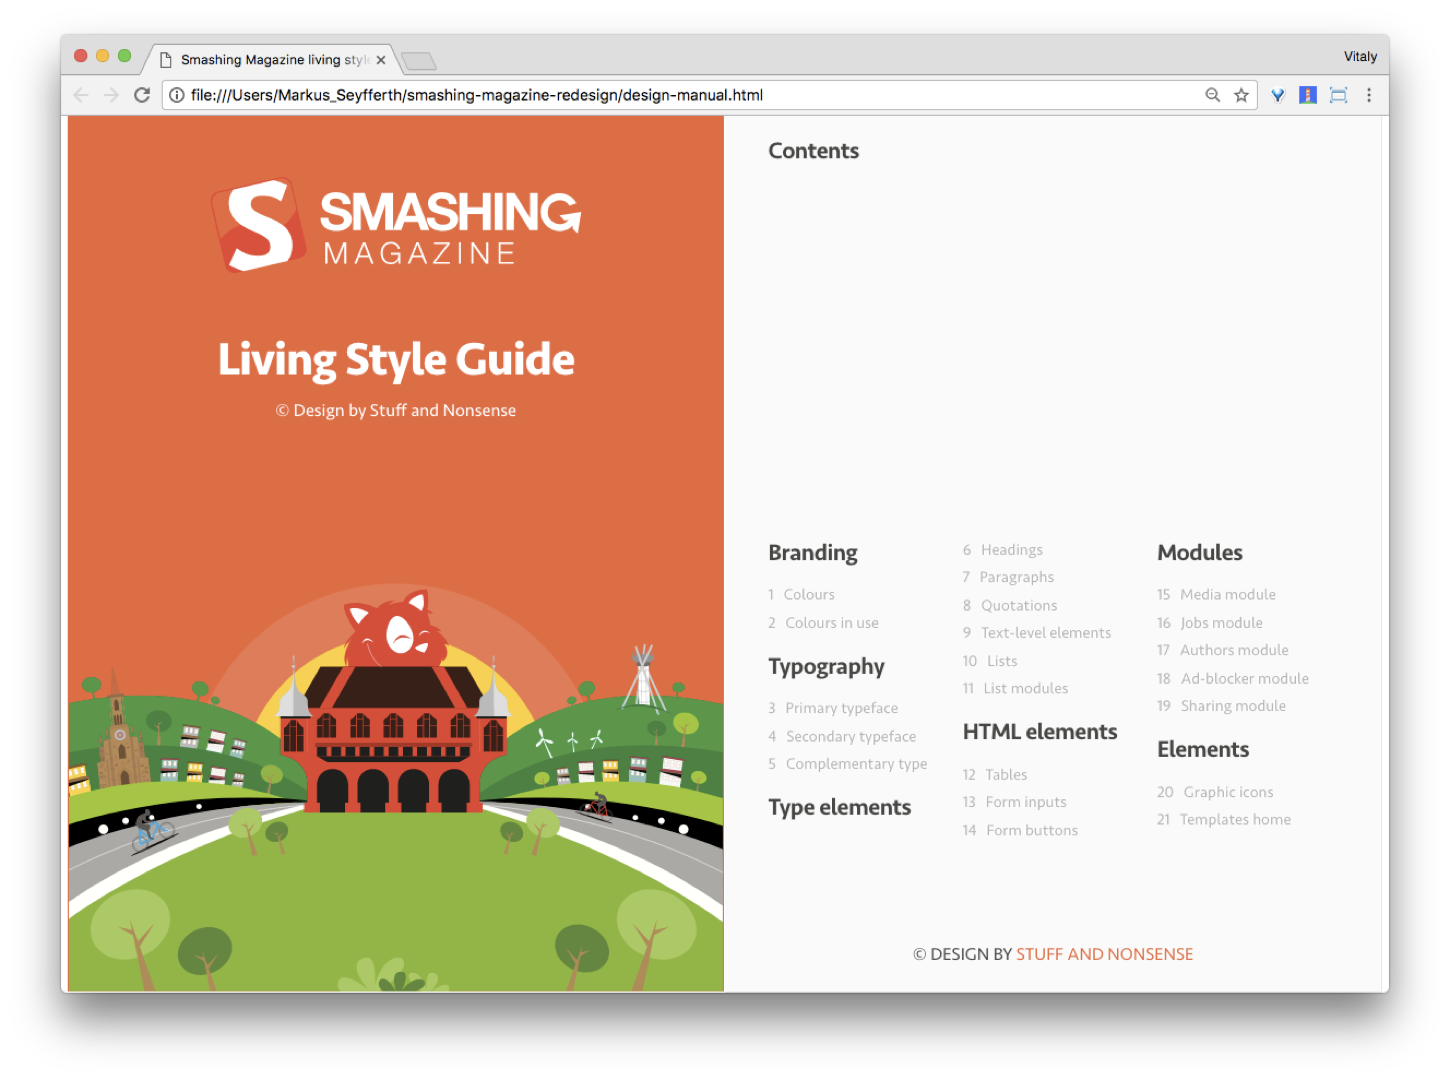The image size is (1450, 1080).
Task: Click the Living Style Guide title
Action: [396, 360]
